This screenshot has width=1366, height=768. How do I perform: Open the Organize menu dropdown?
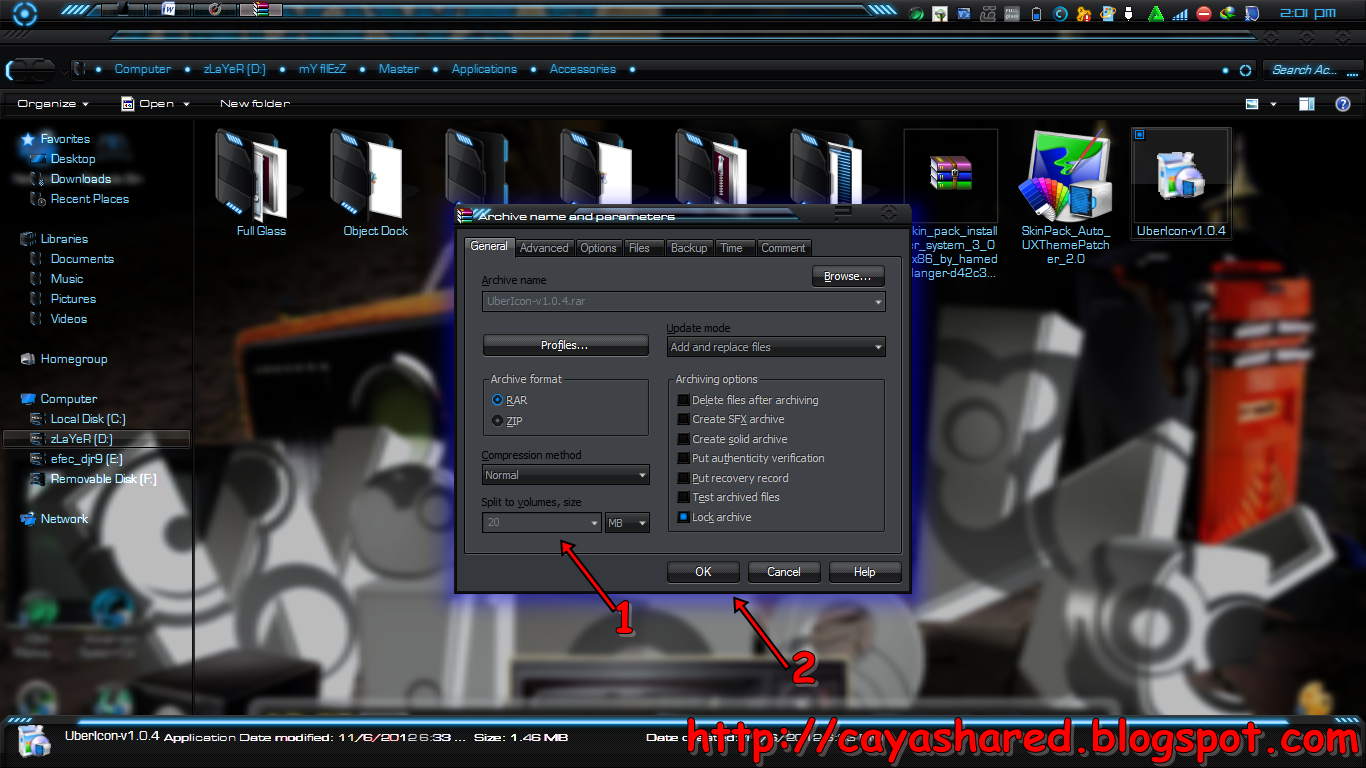(53, 104)
